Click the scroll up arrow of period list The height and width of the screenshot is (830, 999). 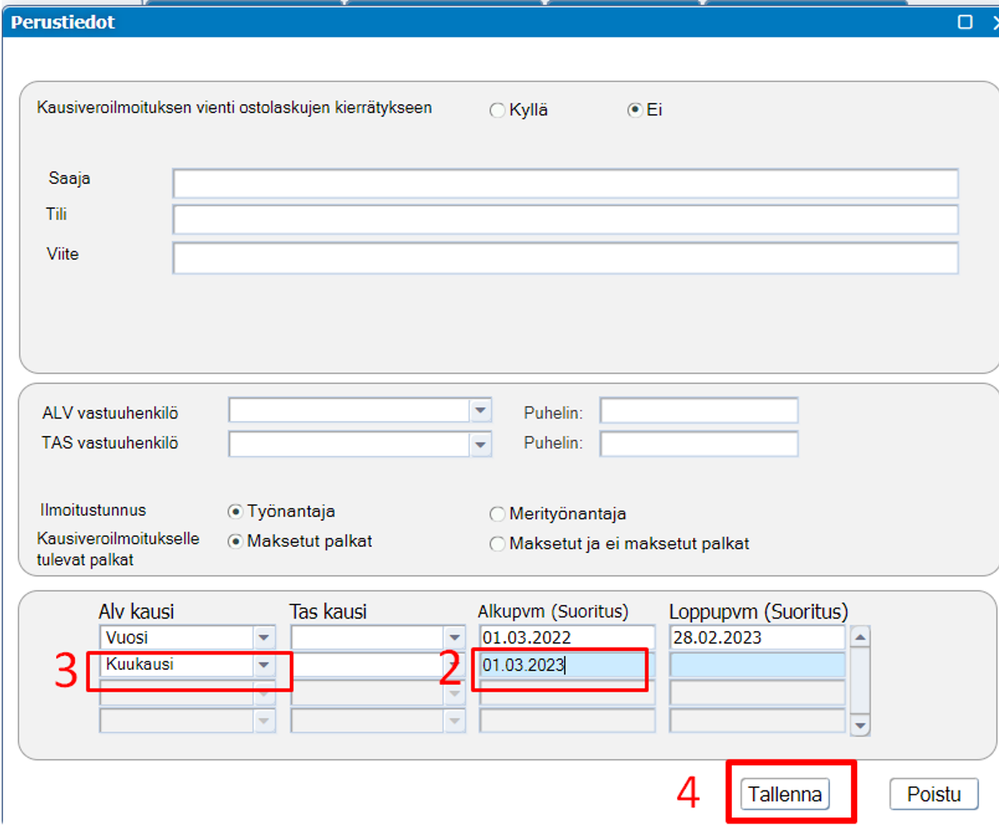click(860, 636)
